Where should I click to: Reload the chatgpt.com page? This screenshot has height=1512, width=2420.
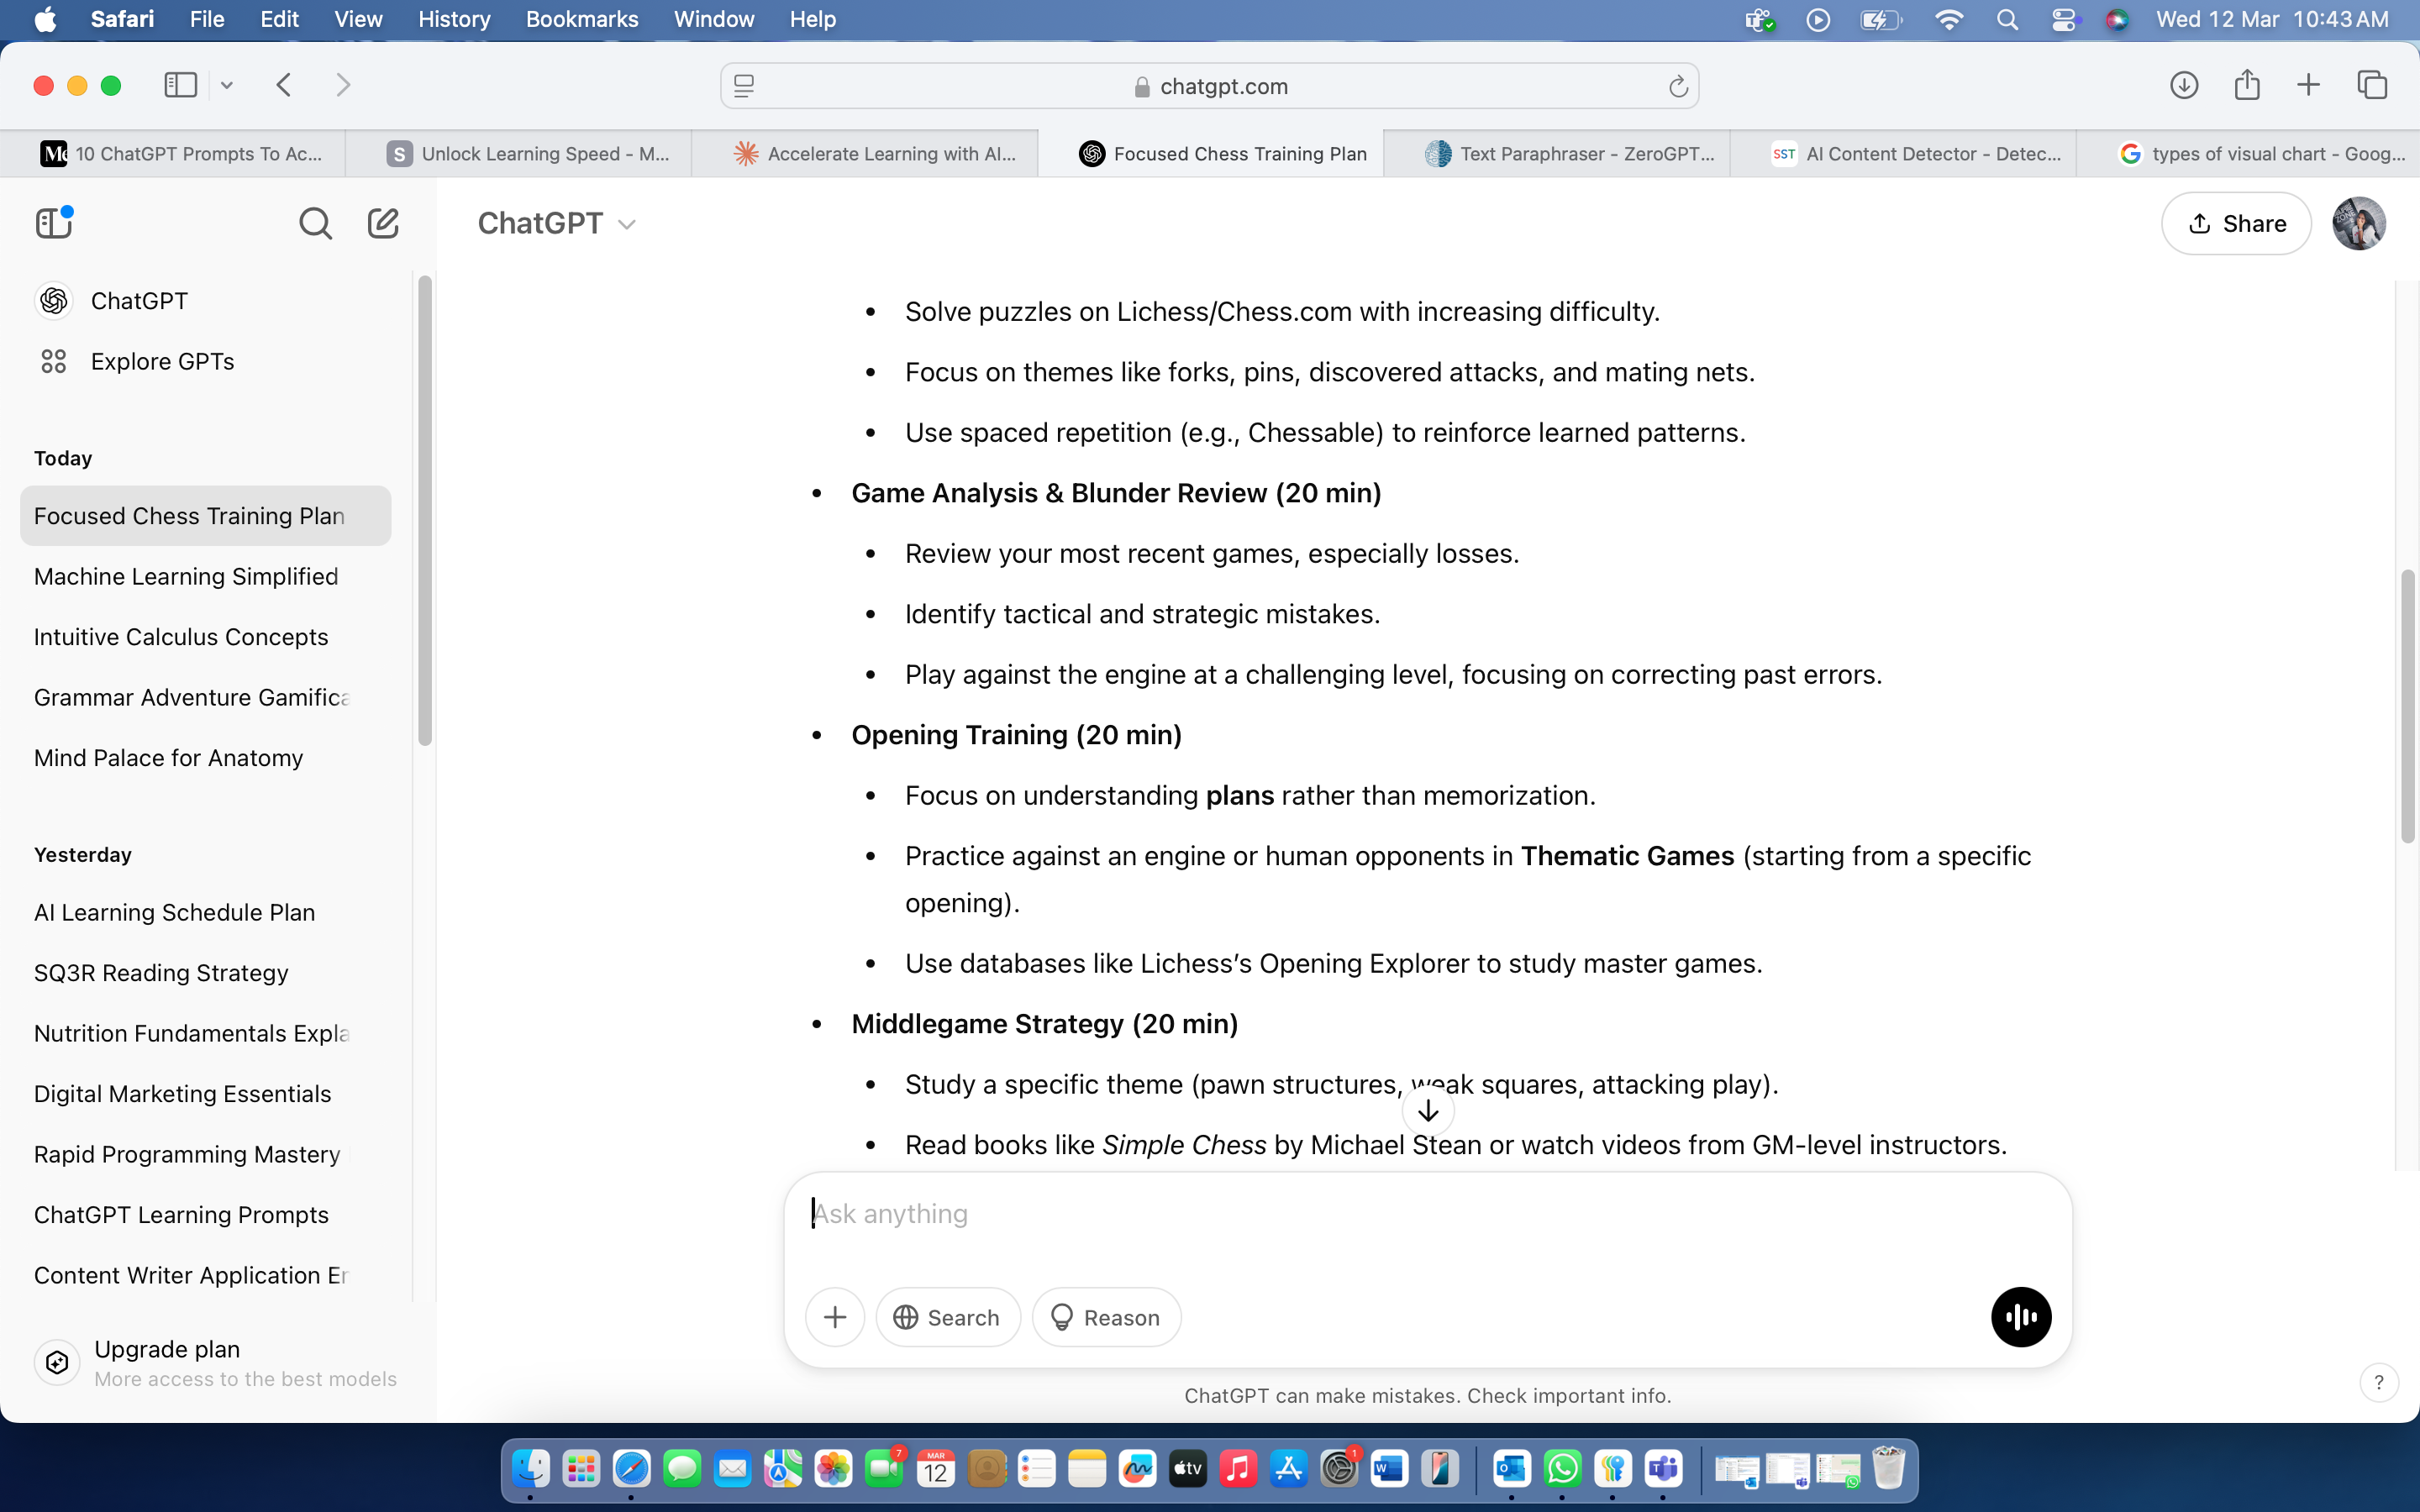[1678, 87]
